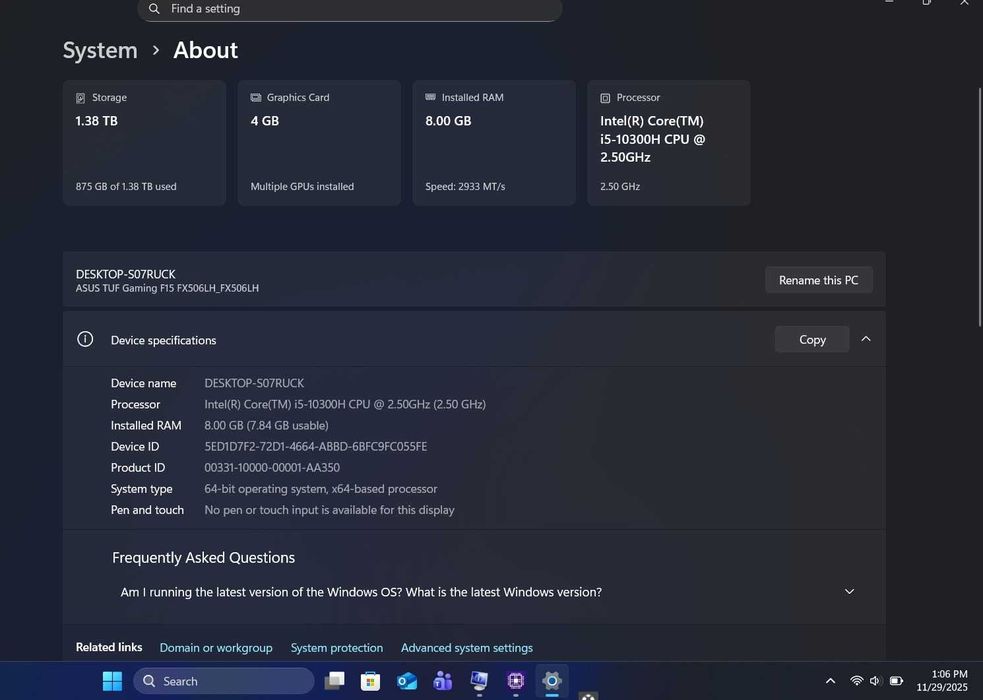This screenshot has width=983, height=700.
Task: Click the "ASUS TUF Gaming F15 FX506LH_FX506LH" model text
Action: coord(167,288)
